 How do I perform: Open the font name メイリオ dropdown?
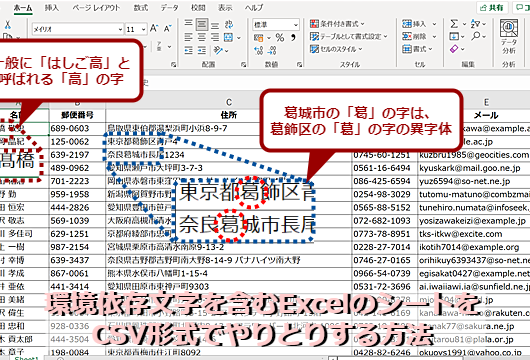pos(120,29)
